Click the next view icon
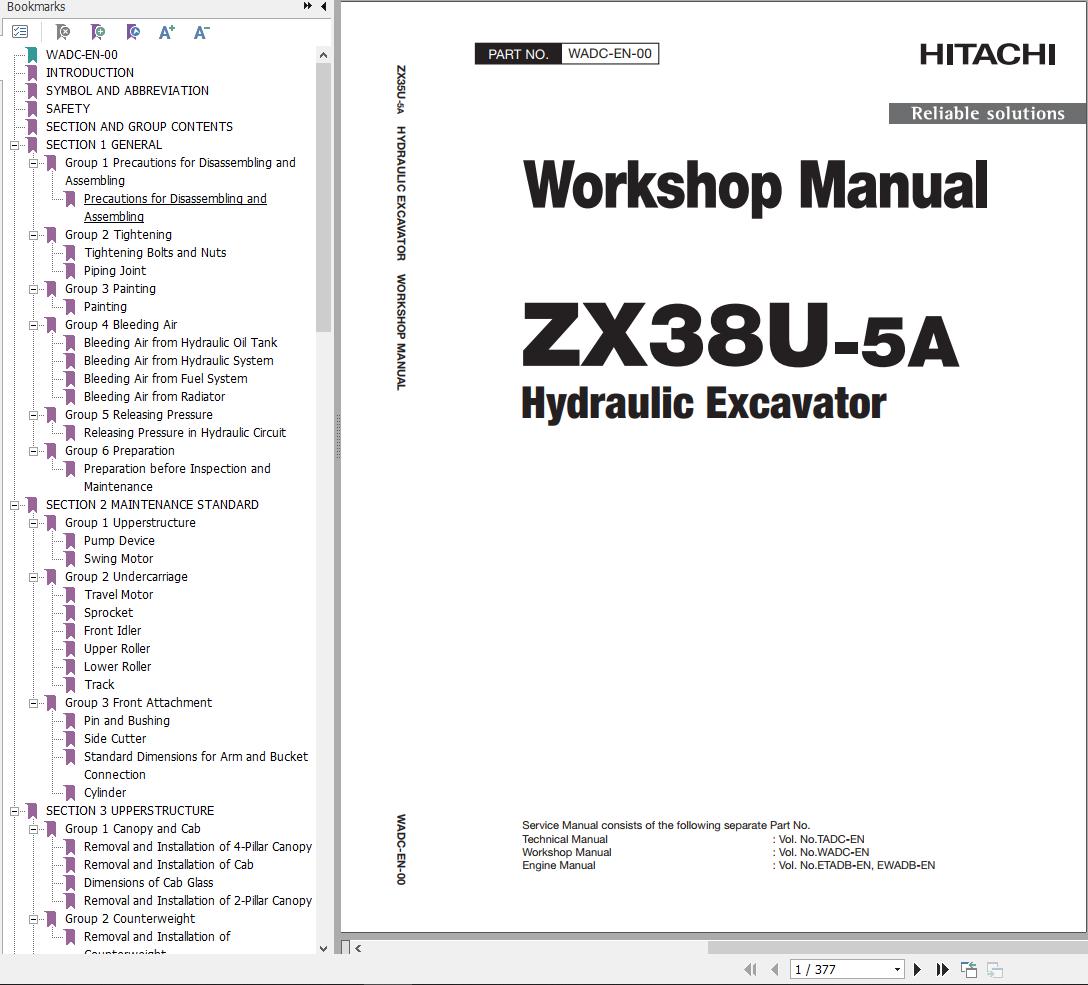This screenshot has height=985, width=1088. tap(994, 969)
